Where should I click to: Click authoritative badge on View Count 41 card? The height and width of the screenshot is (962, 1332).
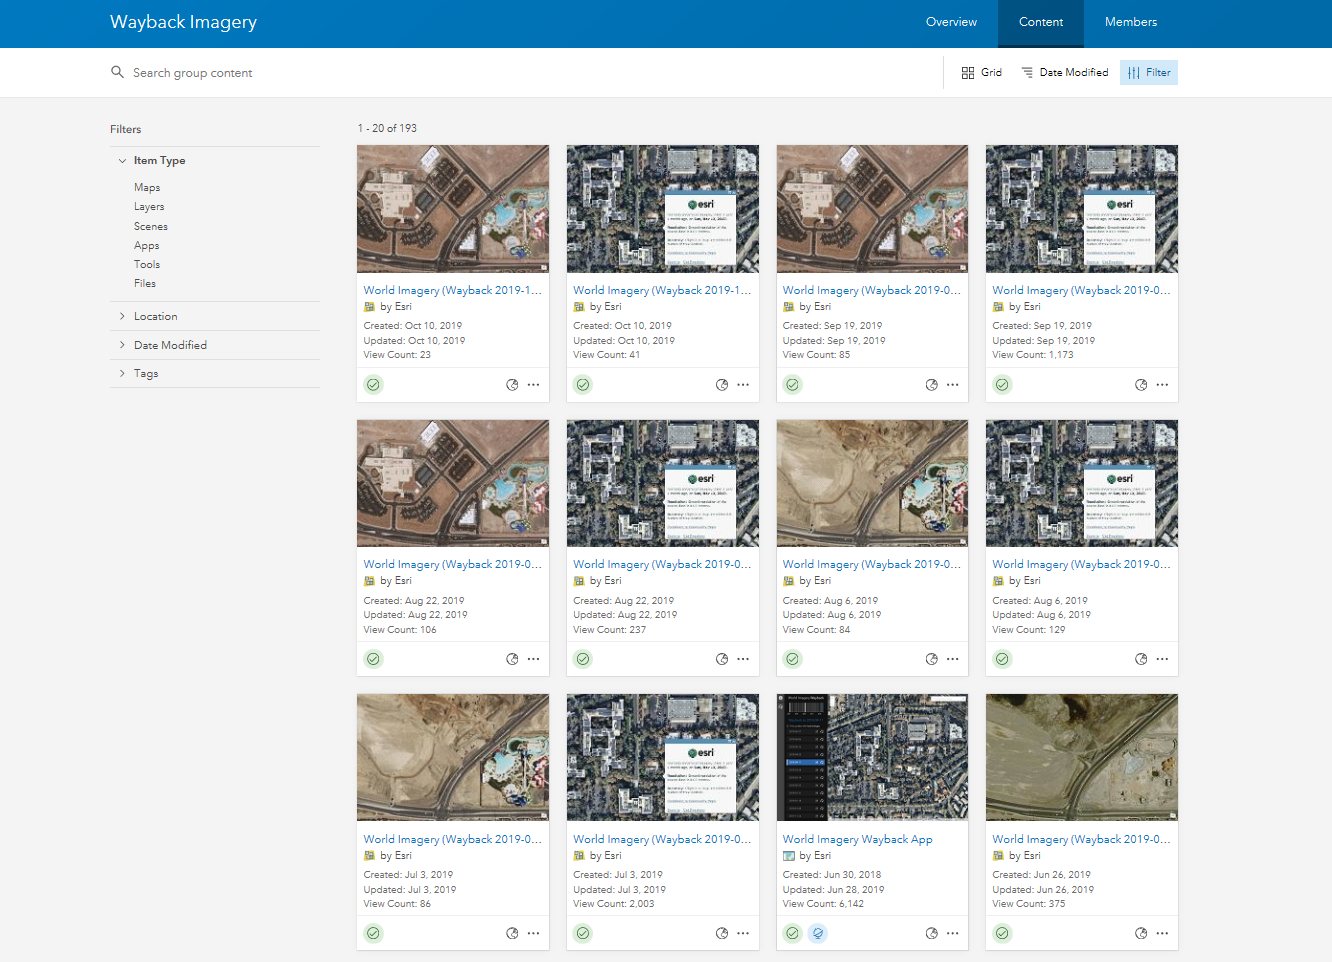coord(583,385)
